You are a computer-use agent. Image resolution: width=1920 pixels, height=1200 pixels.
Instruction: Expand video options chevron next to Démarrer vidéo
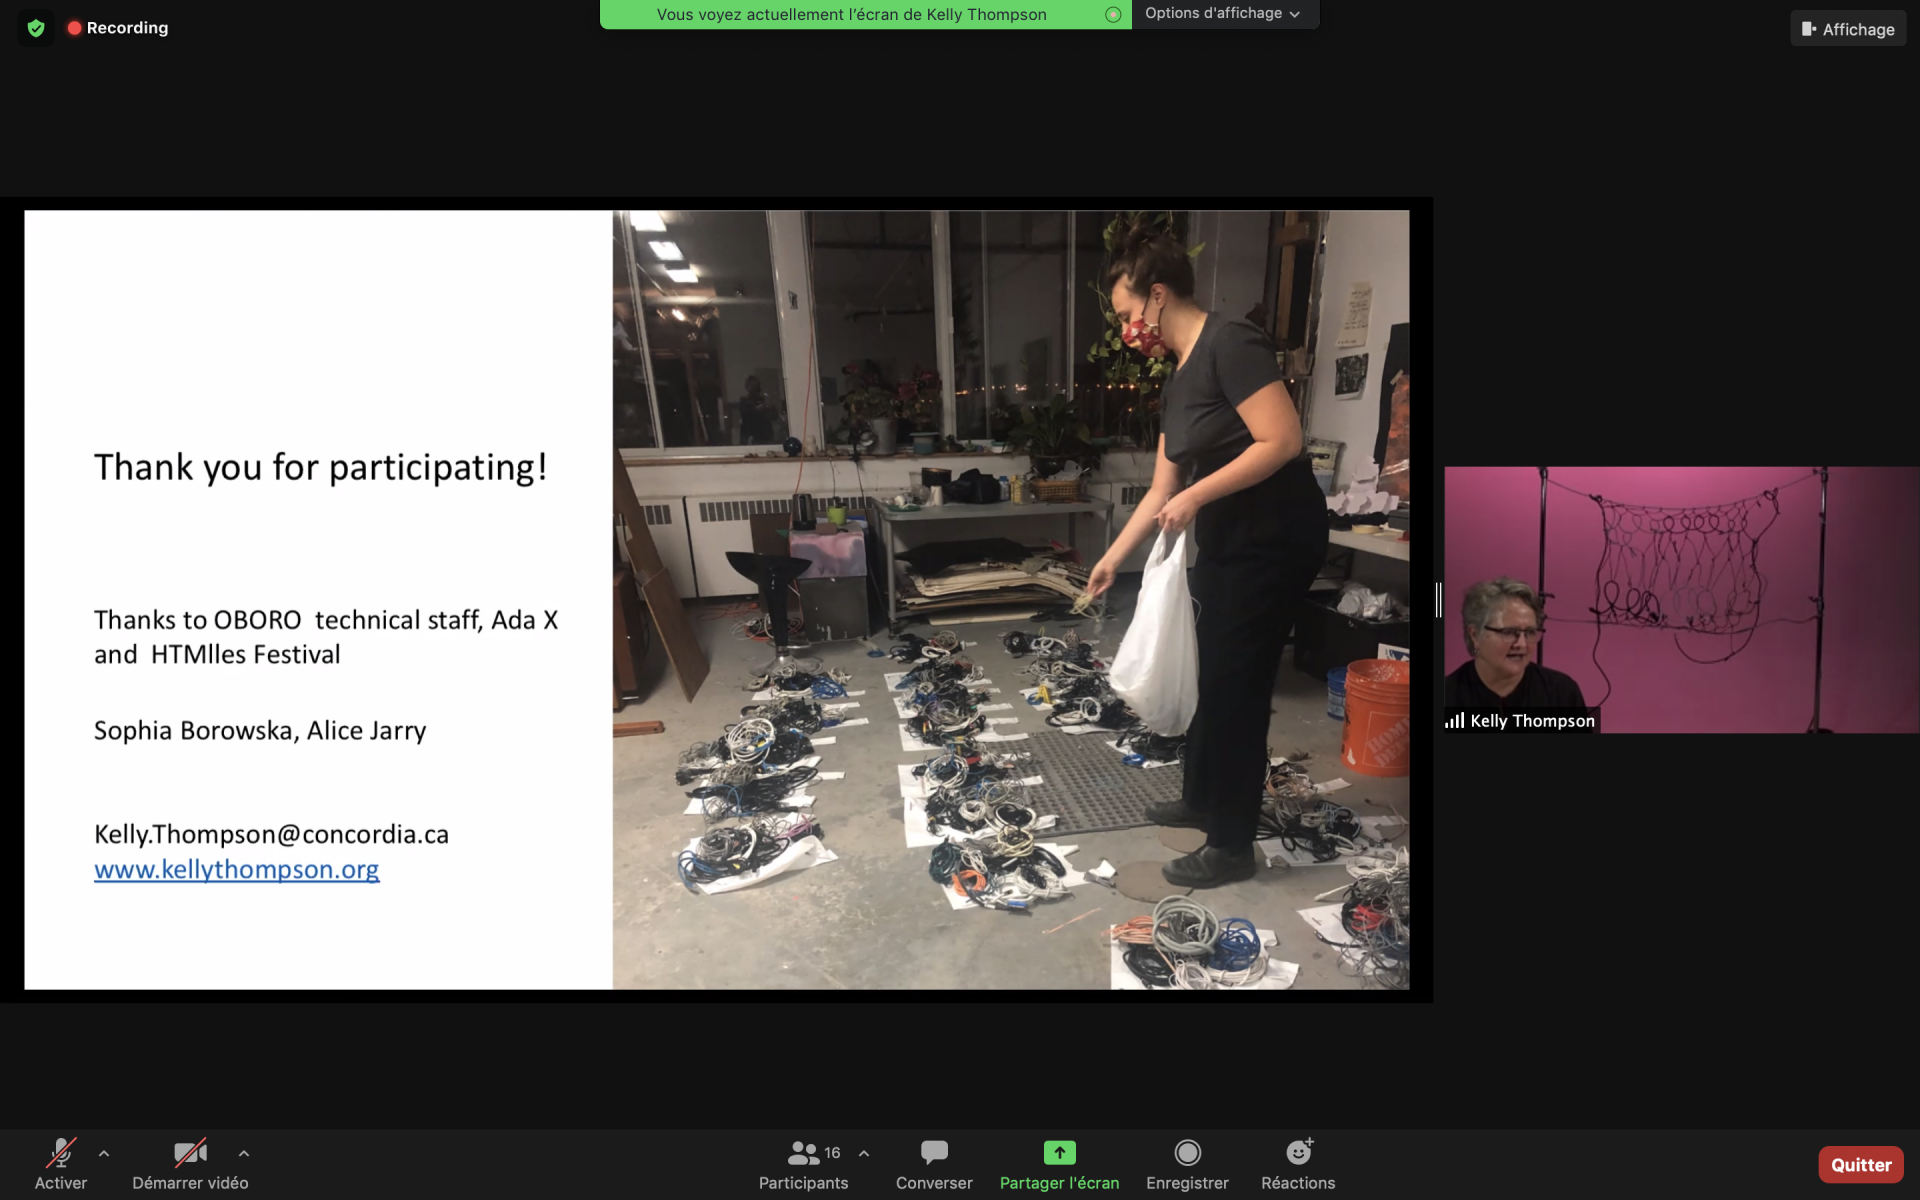tap(244, 1153)
